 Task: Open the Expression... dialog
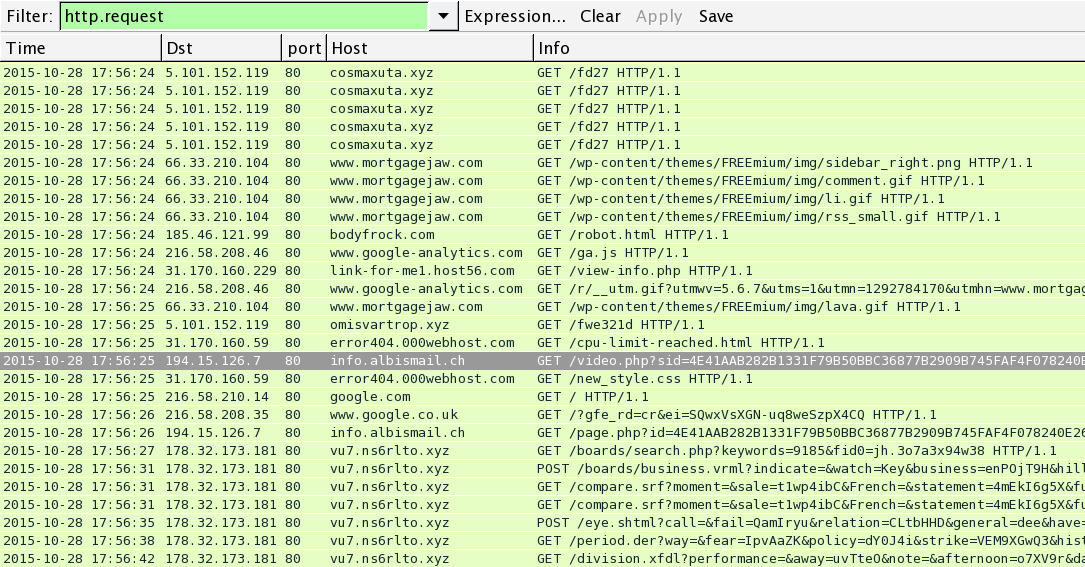tap(515, 16)
